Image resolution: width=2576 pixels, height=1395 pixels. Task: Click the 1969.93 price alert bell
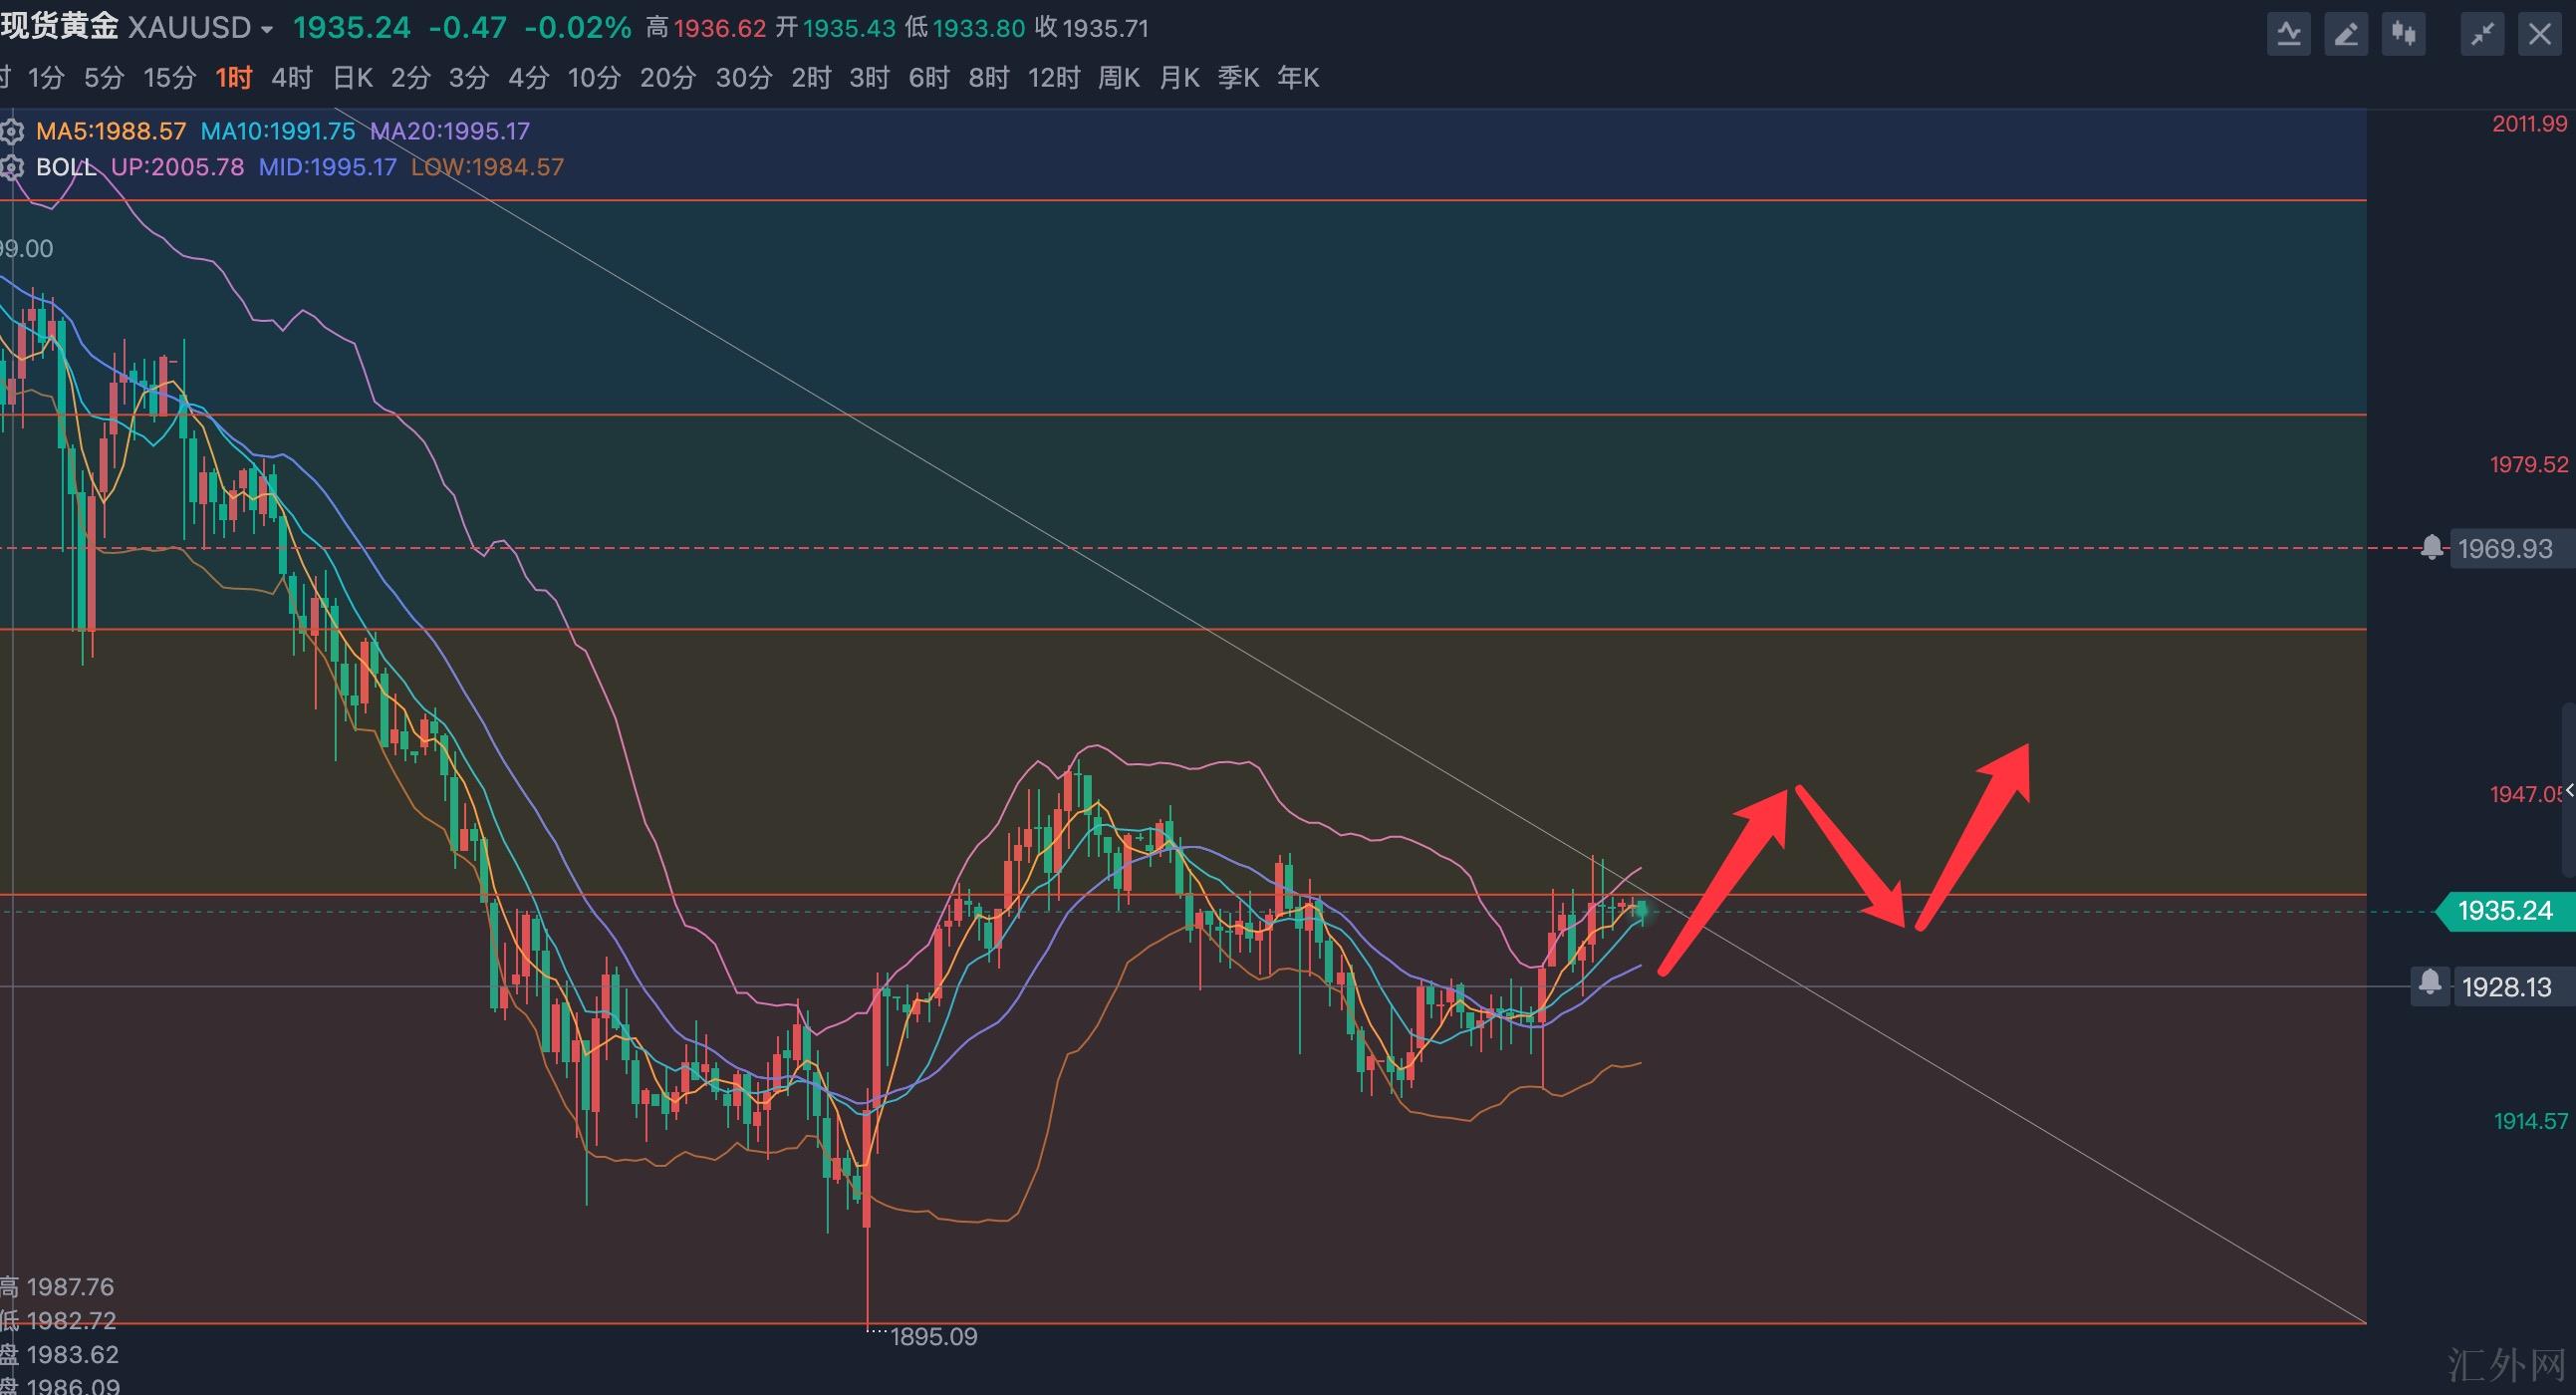pos(2432,548)
